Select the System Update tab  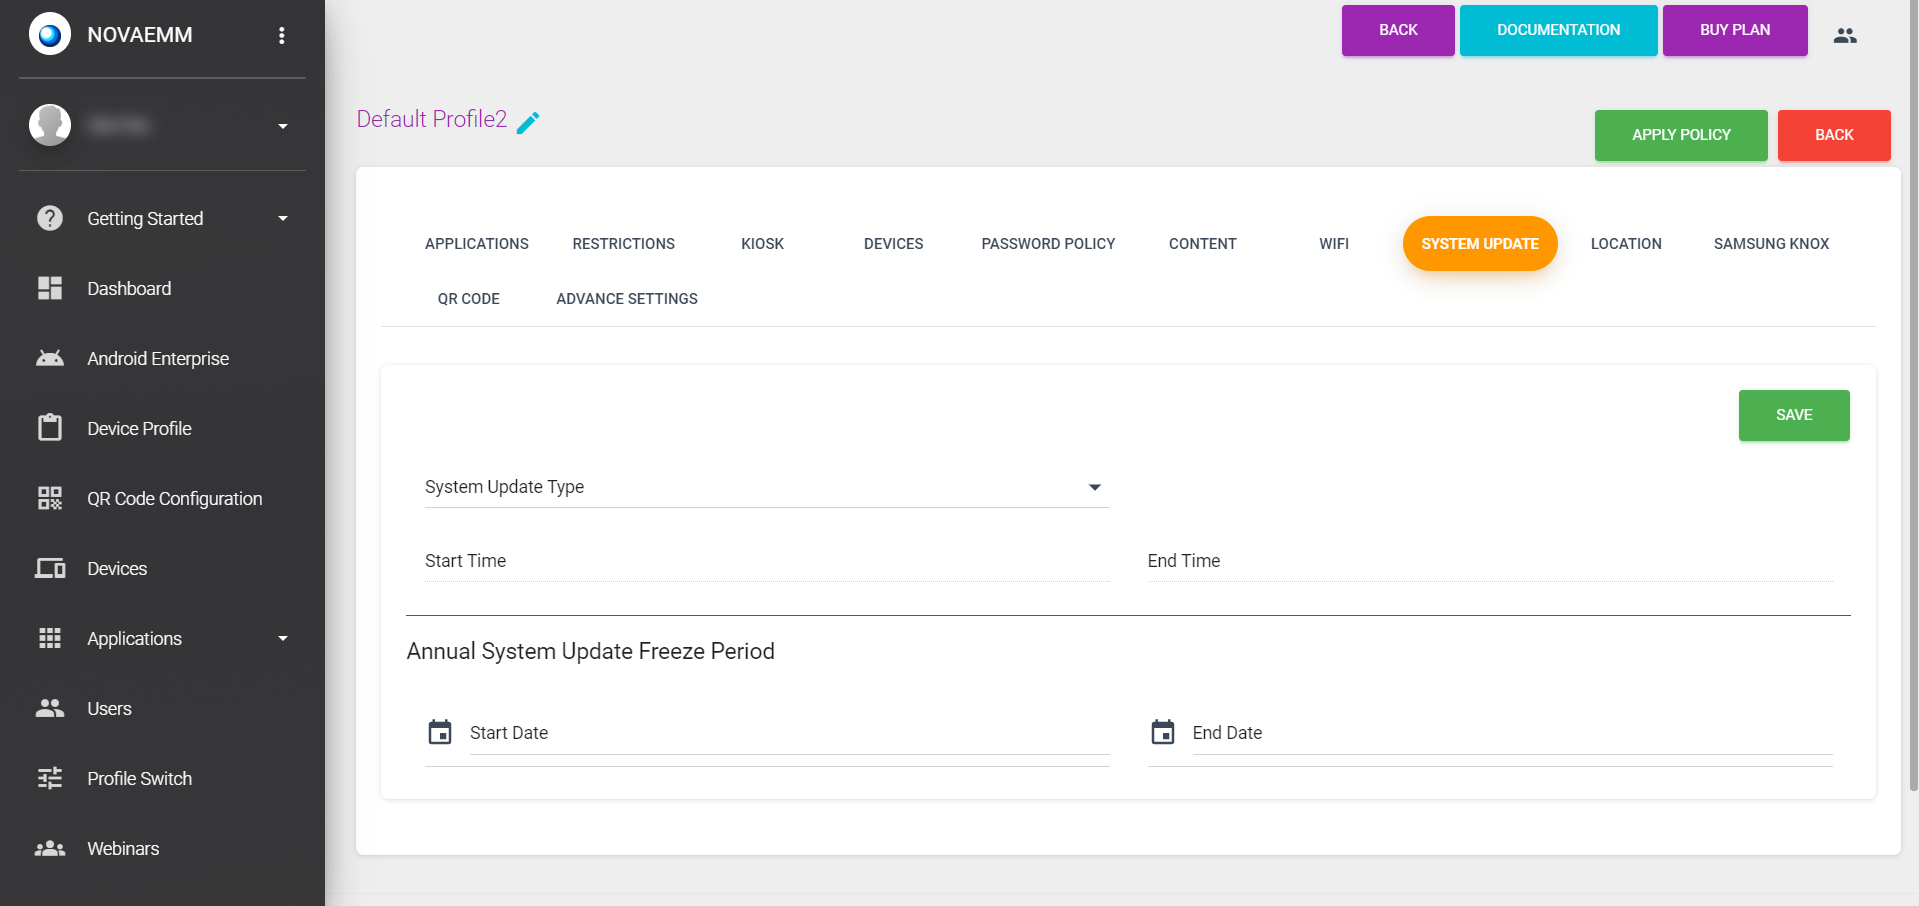coord(1480,244)
